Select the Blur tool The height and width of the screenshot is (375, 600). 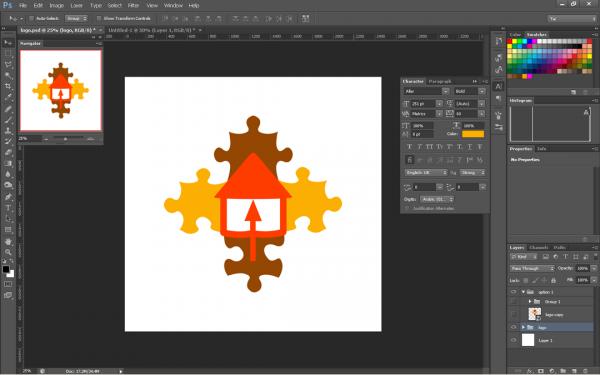coord(8,174)
